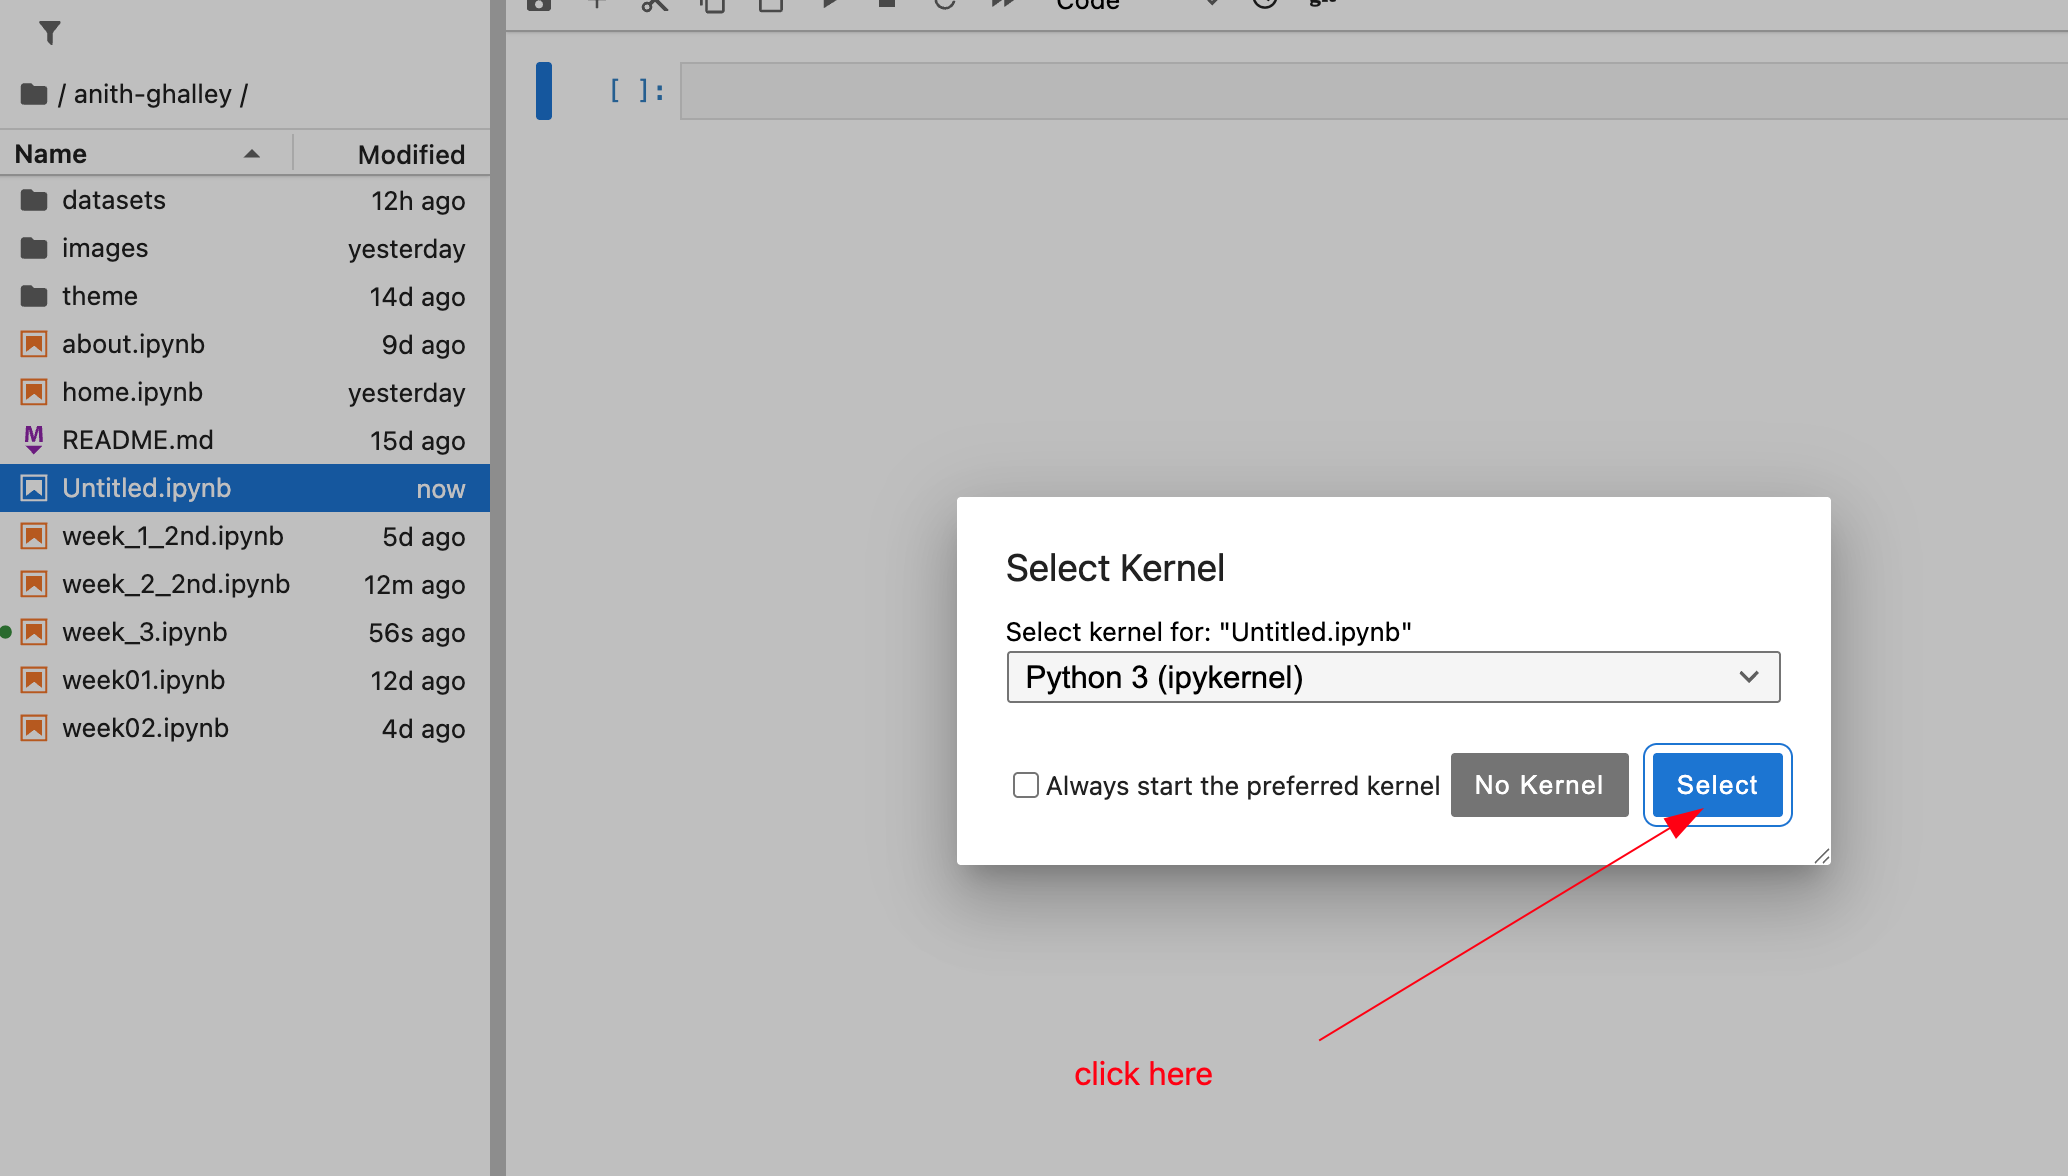Sort files by the Modified column header
Viewport: 2068px width, 1176px height.
(x=410, y=154)
